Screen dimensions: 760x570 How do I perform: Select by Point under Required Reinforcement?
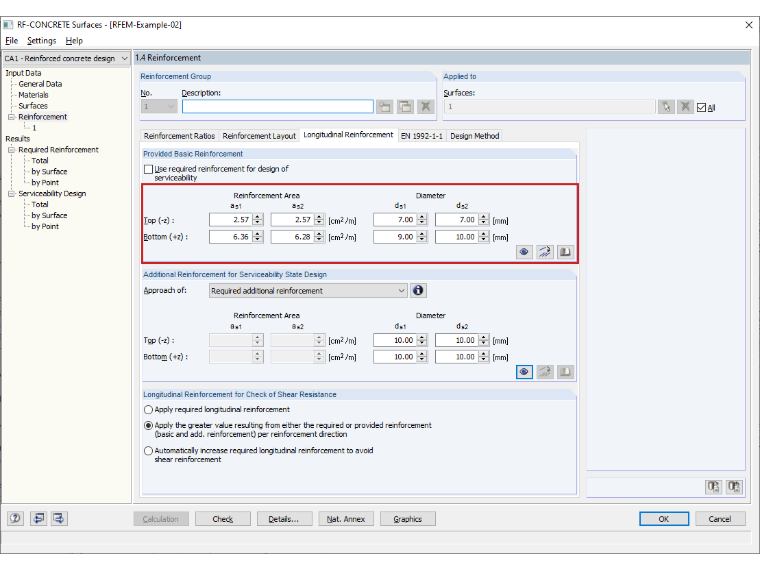(x=45, y=183)
